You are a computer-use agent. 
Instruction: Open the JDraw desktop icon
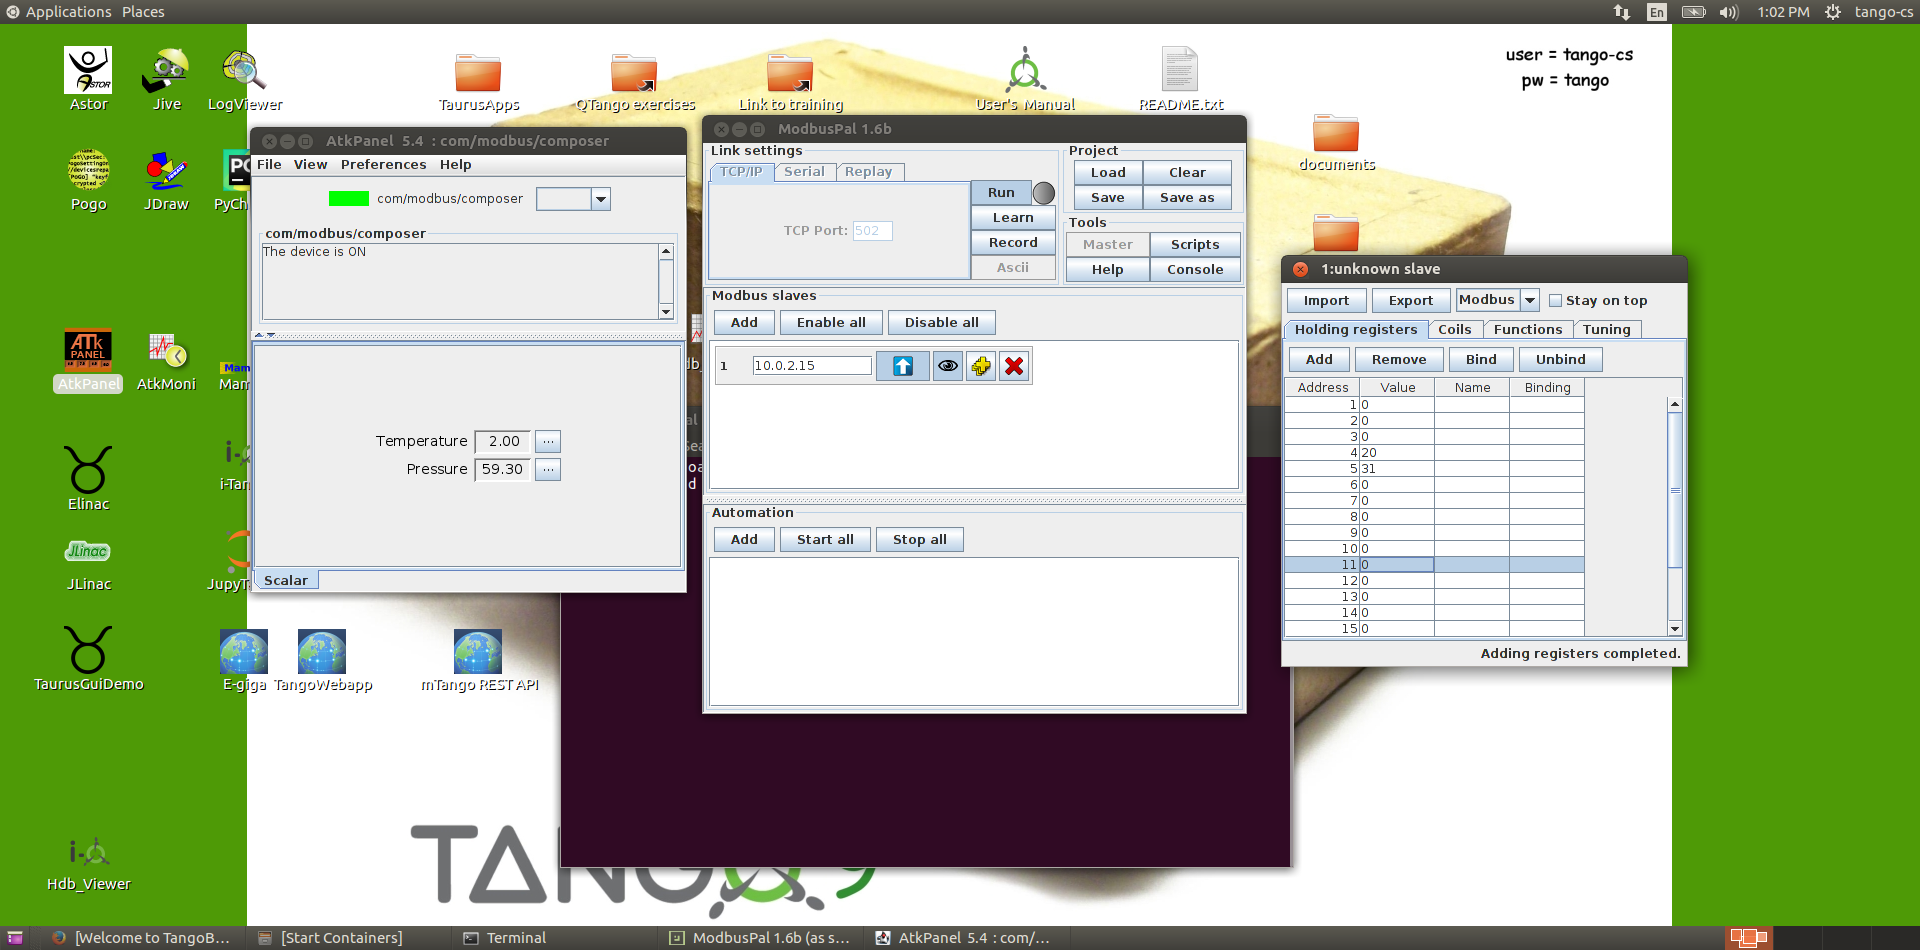coord(166,180)
